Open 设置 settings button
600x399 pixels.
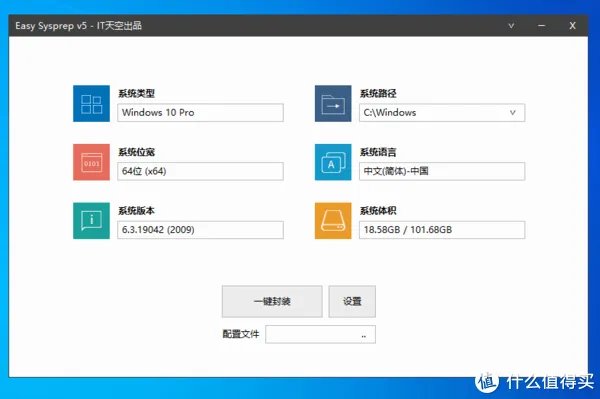click(x=352, y=301)
